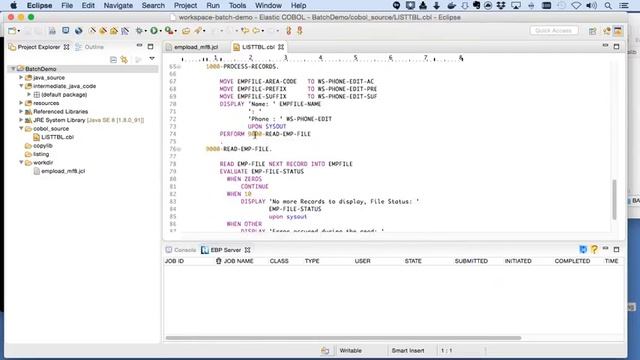Click the second red annotation toolbar icon
This screenshot has height=360, width=640.
click(300, 31)
